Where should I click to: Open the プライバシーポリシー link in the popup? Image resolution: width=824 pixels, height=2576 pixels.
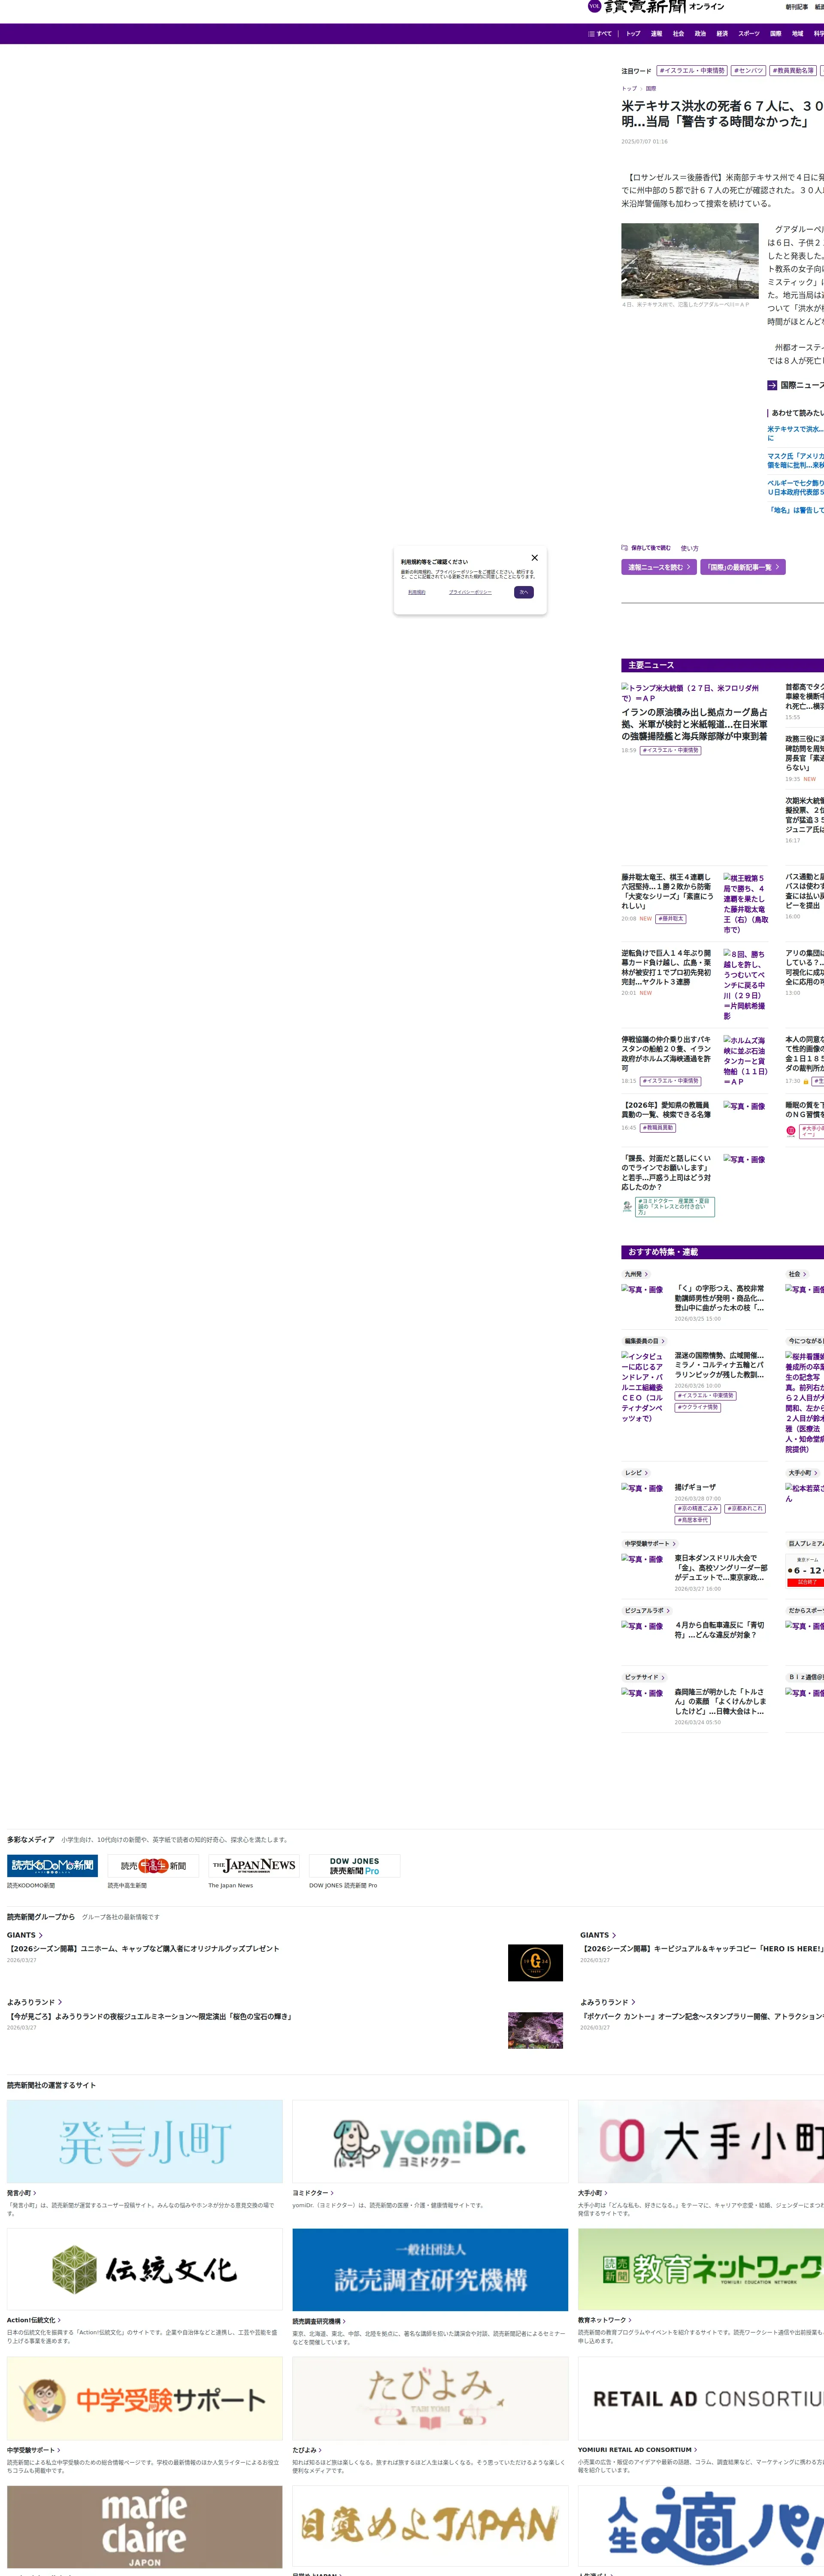470,592
